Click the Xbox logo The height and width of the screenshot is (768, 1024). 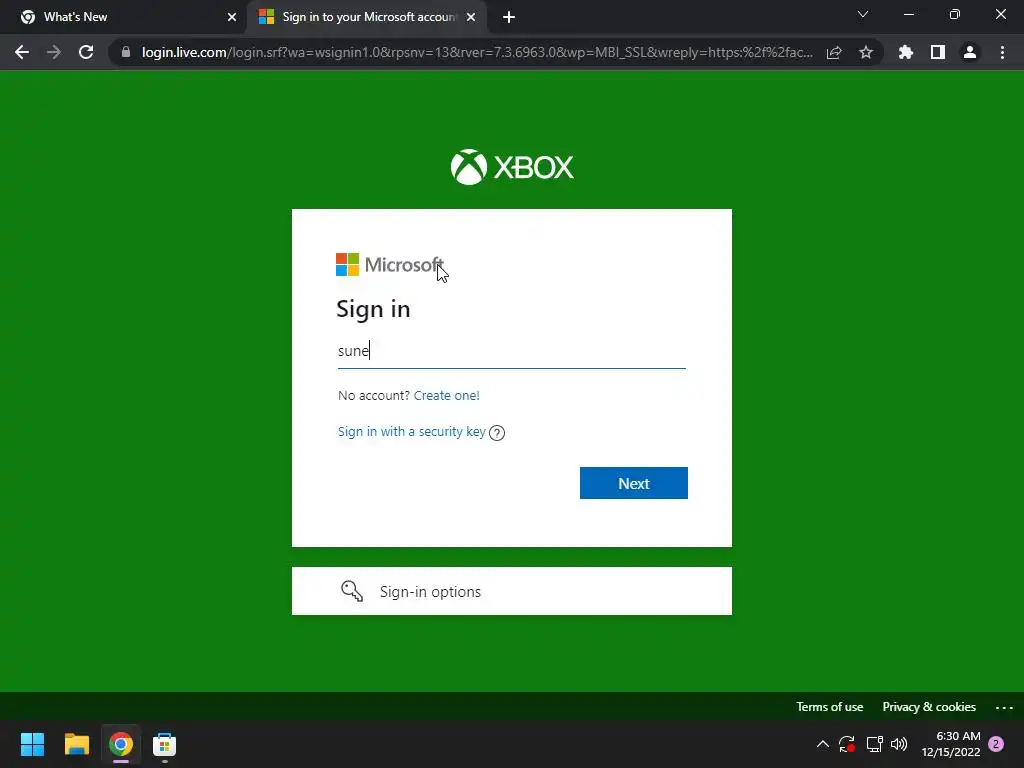click(x=512, y=167)
